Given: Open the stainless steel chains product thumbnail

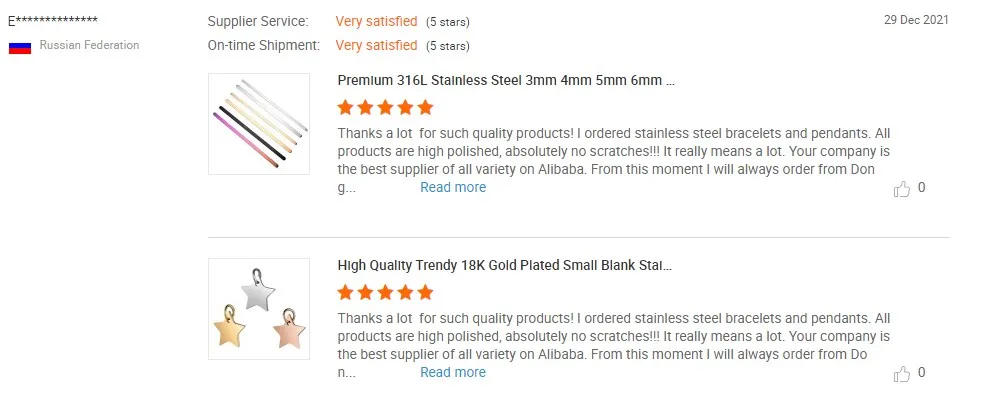Looking at the screenshot, I should click(x=259, y=124).
